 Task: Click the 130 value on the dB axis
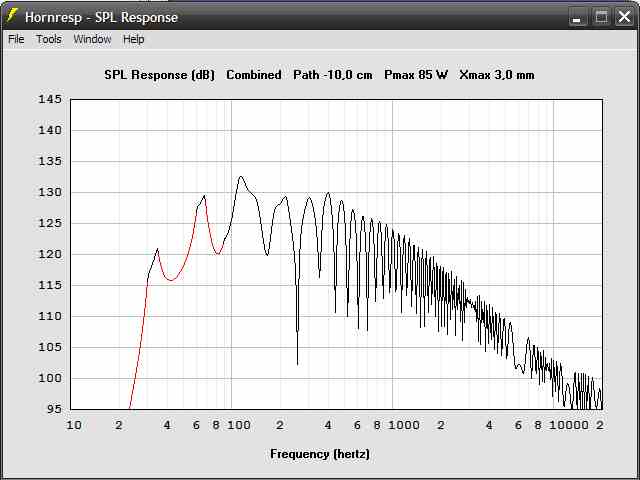coord(50,192)
